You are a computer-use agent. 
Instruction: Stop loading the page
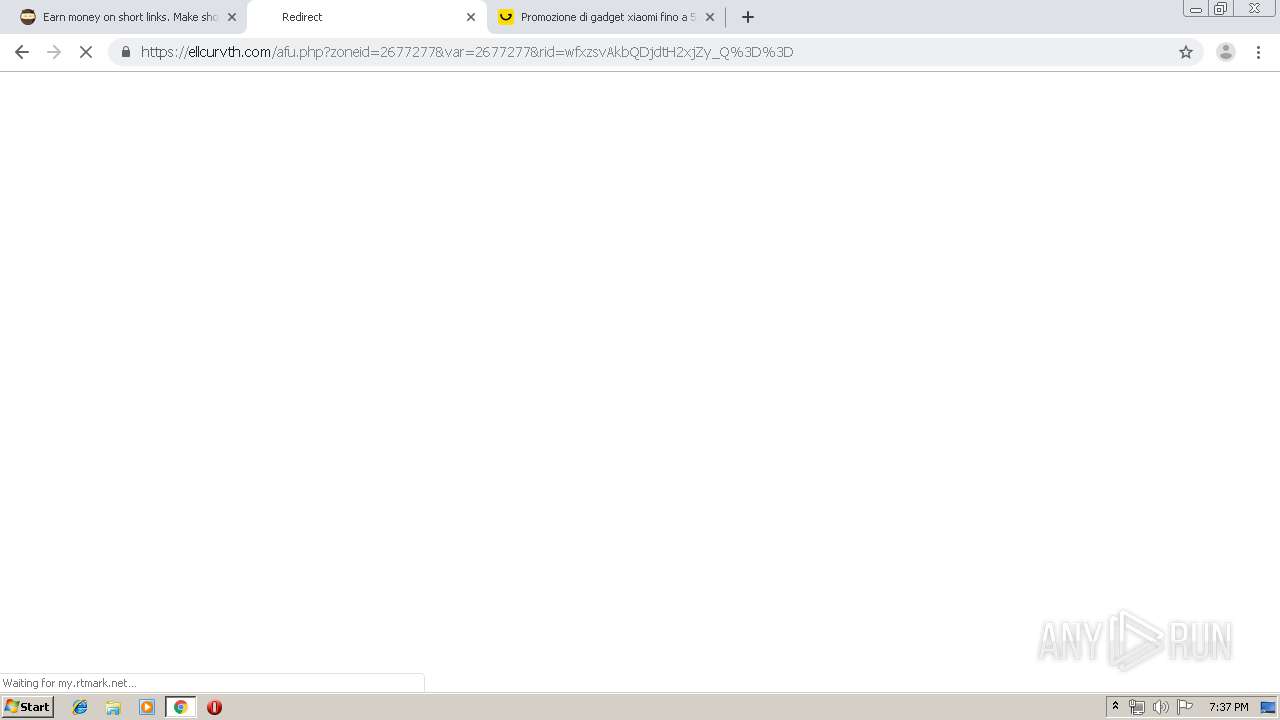click(x=86, y=52)
